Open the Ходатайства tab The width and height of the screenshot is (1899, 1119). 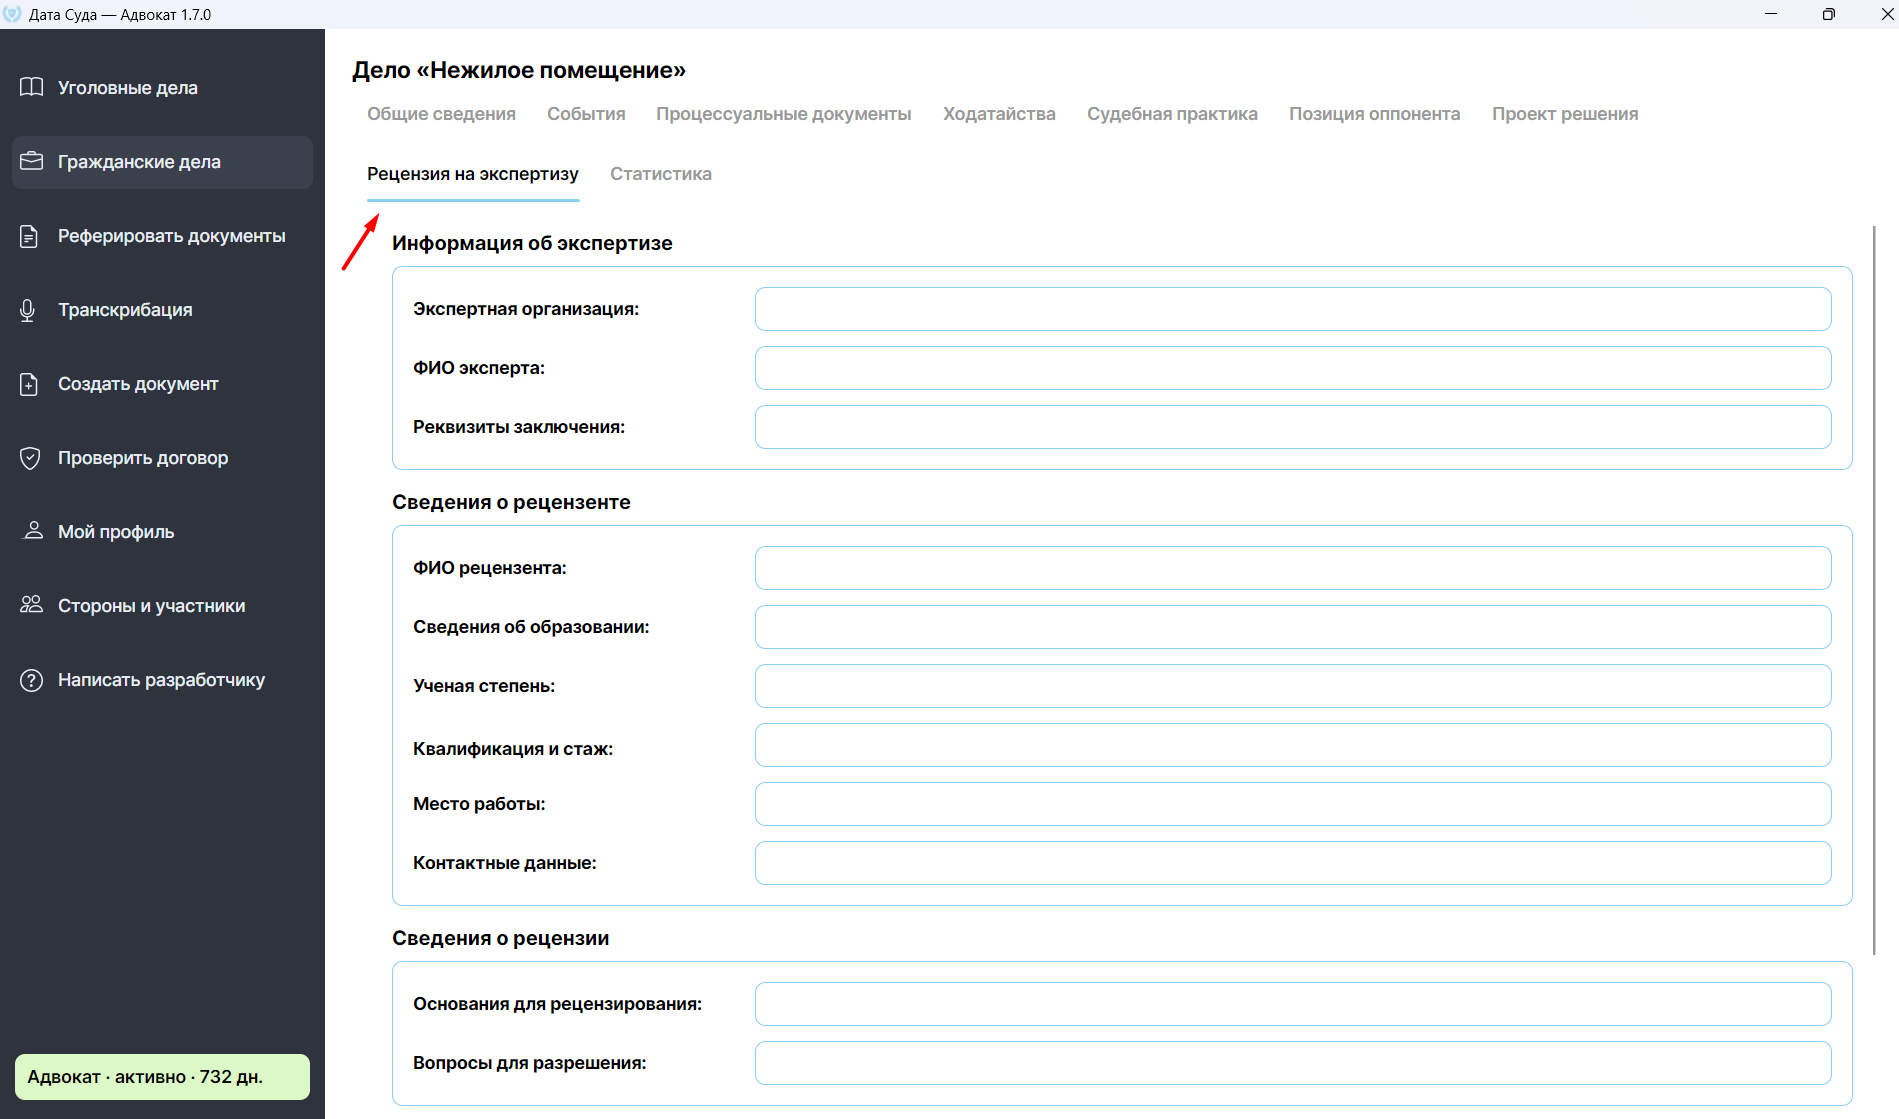coord(999,114)
